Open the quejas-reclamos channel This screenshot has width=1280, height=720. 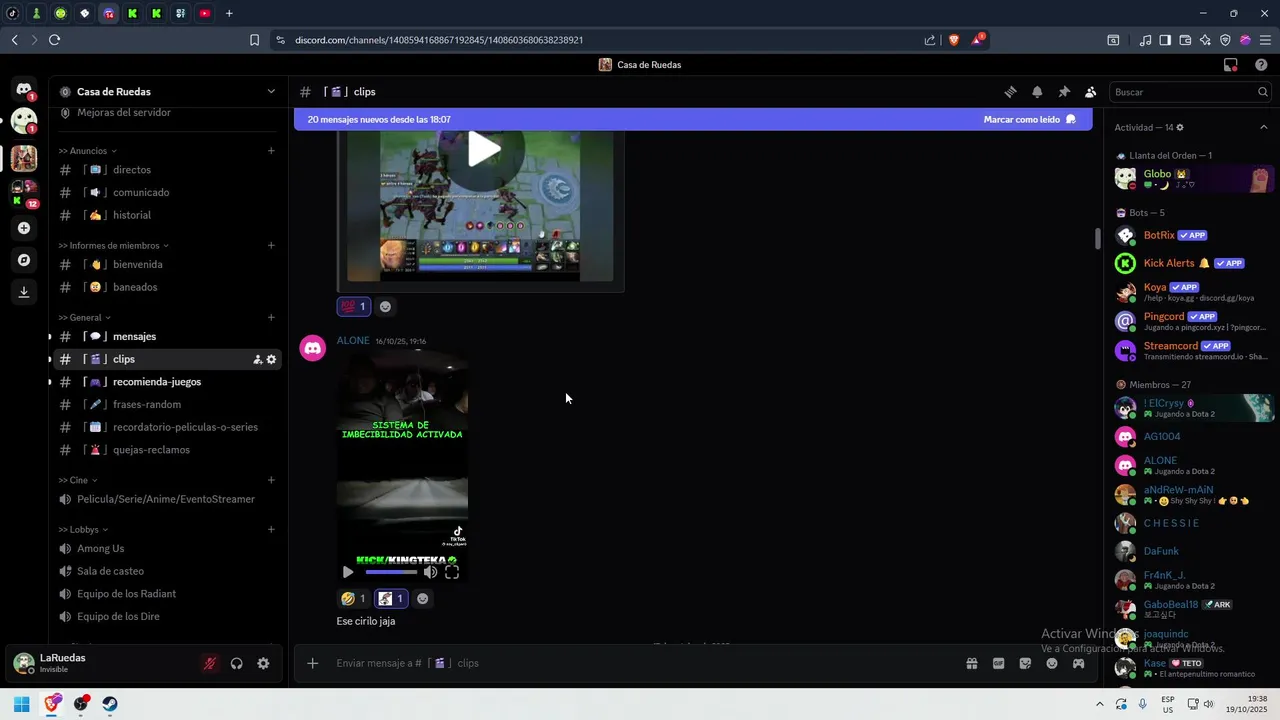click(167, 450)
